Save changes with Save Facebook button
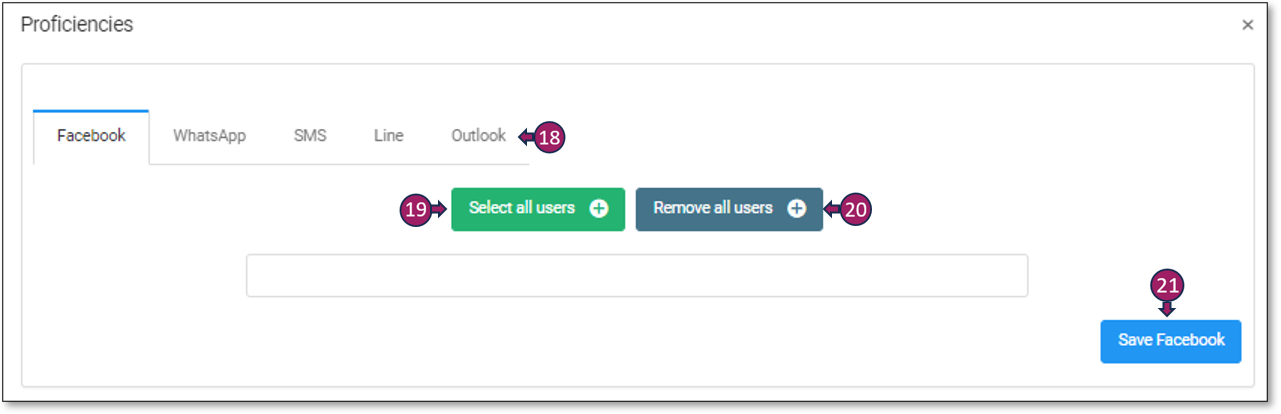This screenshot has height=414, width=1281. [x=1170, y=341]
